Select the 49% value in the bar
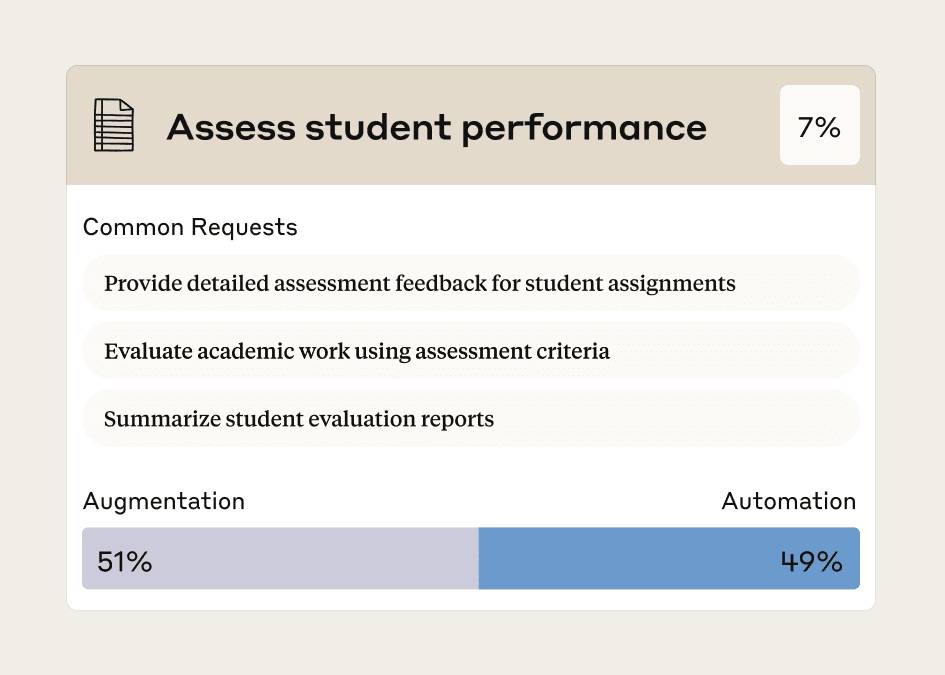 point(811,561)
